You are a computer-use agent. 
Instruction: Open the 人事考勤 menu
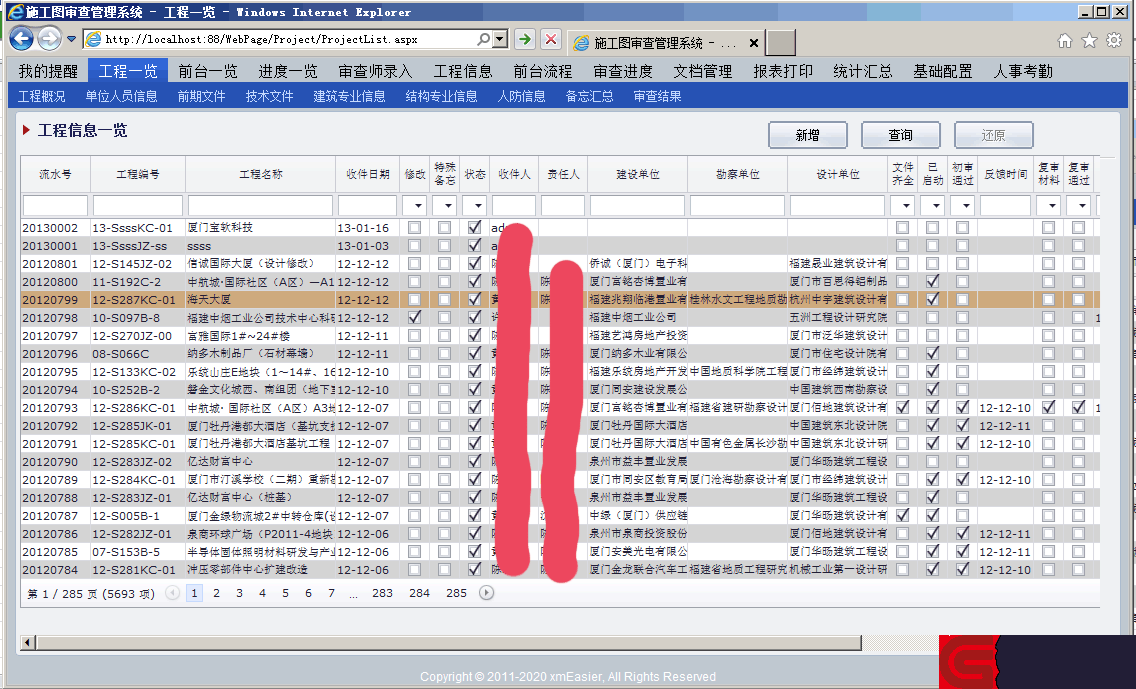1022,71
